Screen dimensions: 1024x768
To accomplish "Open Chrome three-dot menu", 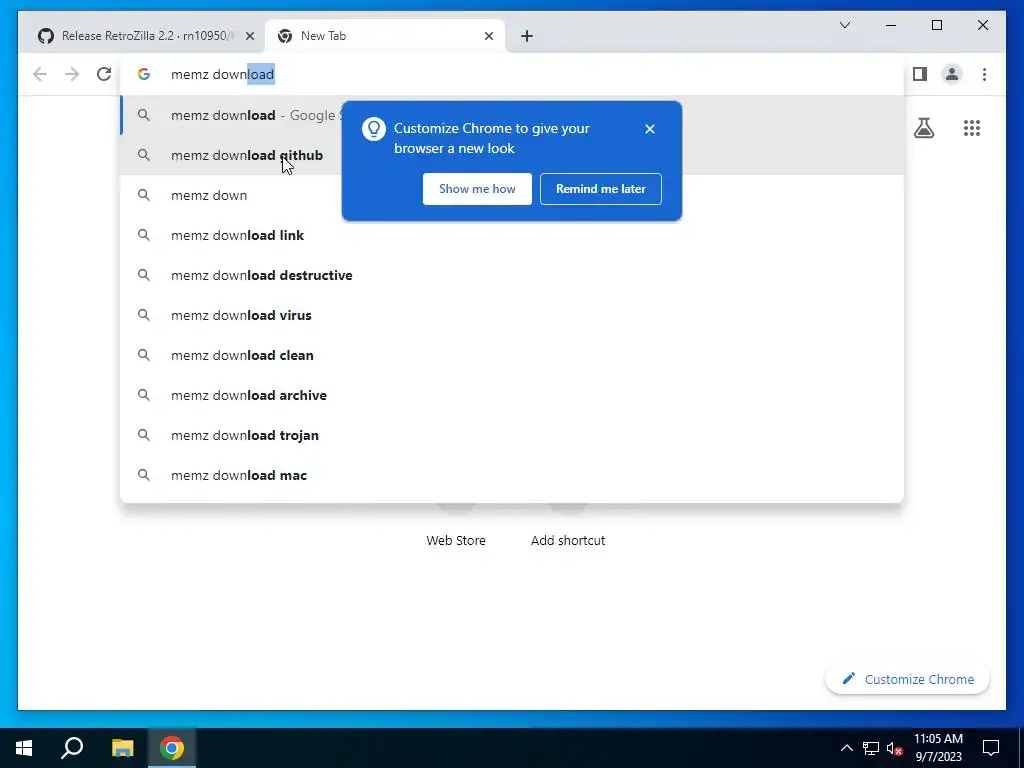I will click(984, 74).
